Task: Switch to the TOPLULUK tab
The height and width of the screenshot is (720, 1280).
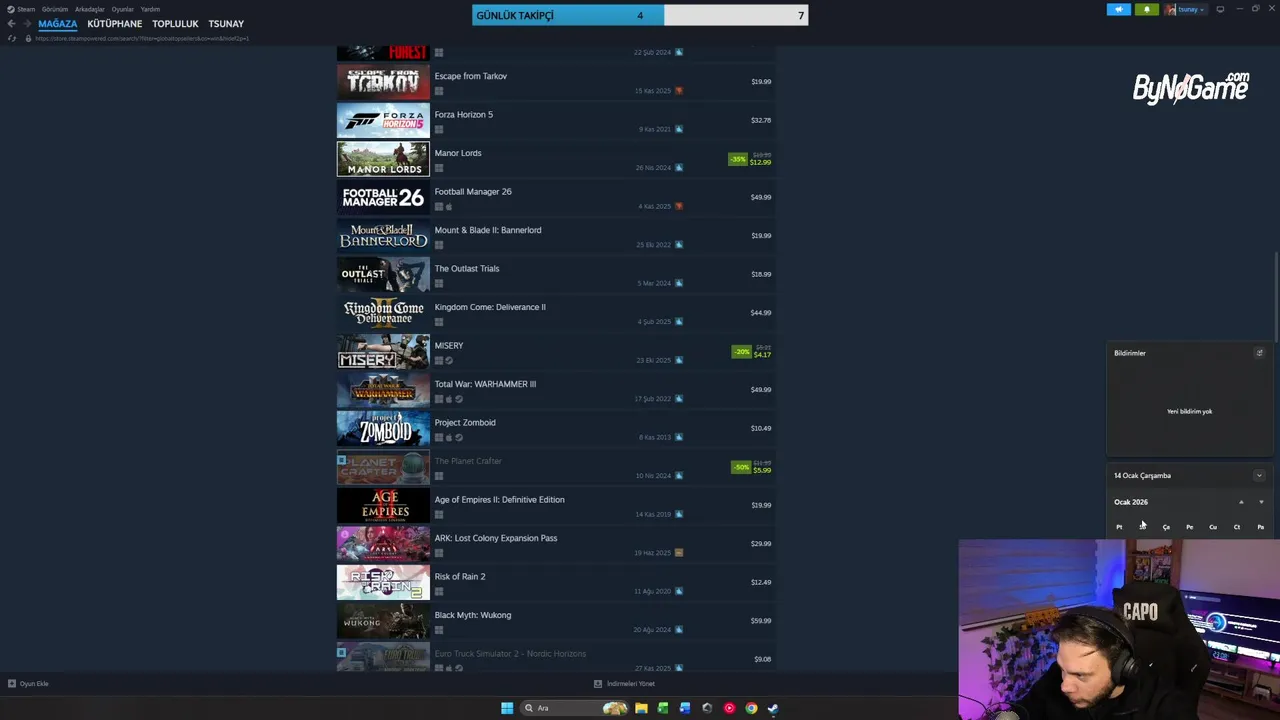Action: [x=175, y=24]
